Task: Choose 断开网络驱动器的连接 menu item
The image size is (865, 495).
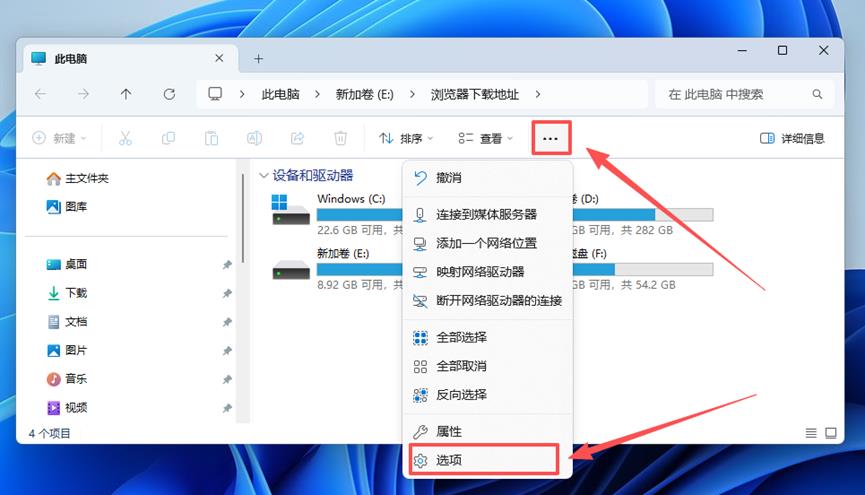Action: pyautogui.click(x=488, y=301)
